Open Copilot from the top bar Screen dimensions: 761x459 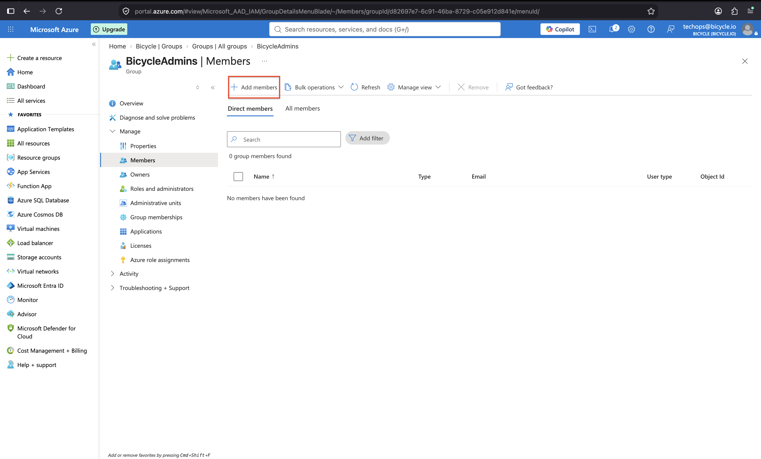(x=560, y=30)
